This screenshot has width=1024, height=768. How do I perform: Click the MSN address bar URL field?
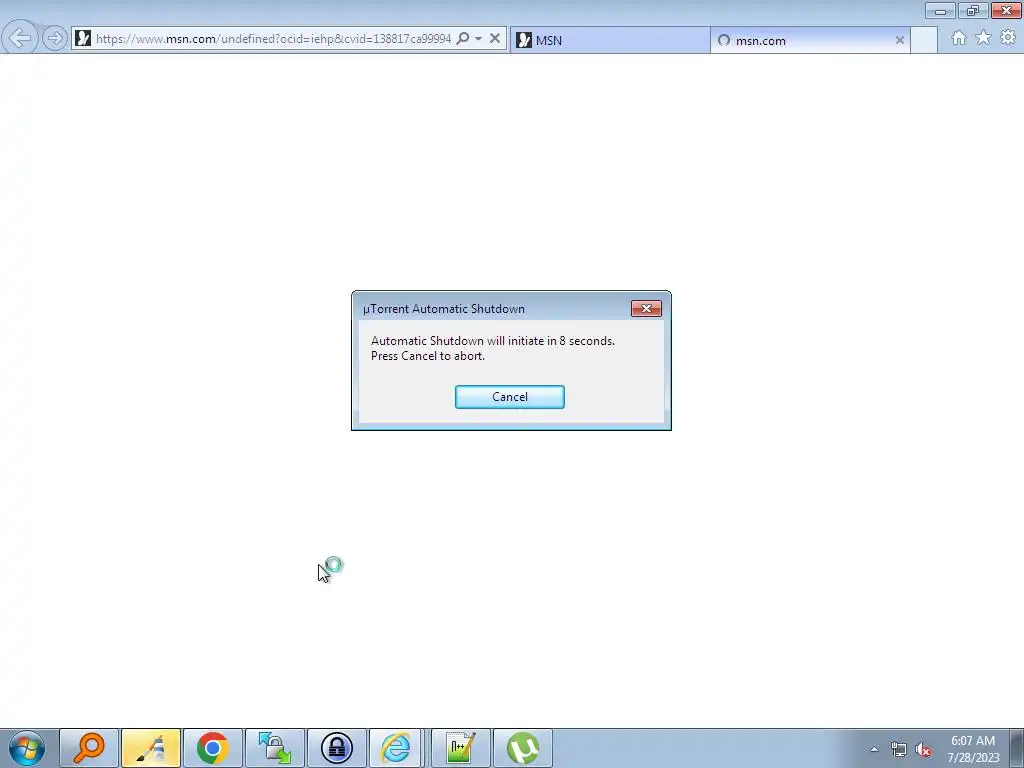pos(273,39)
